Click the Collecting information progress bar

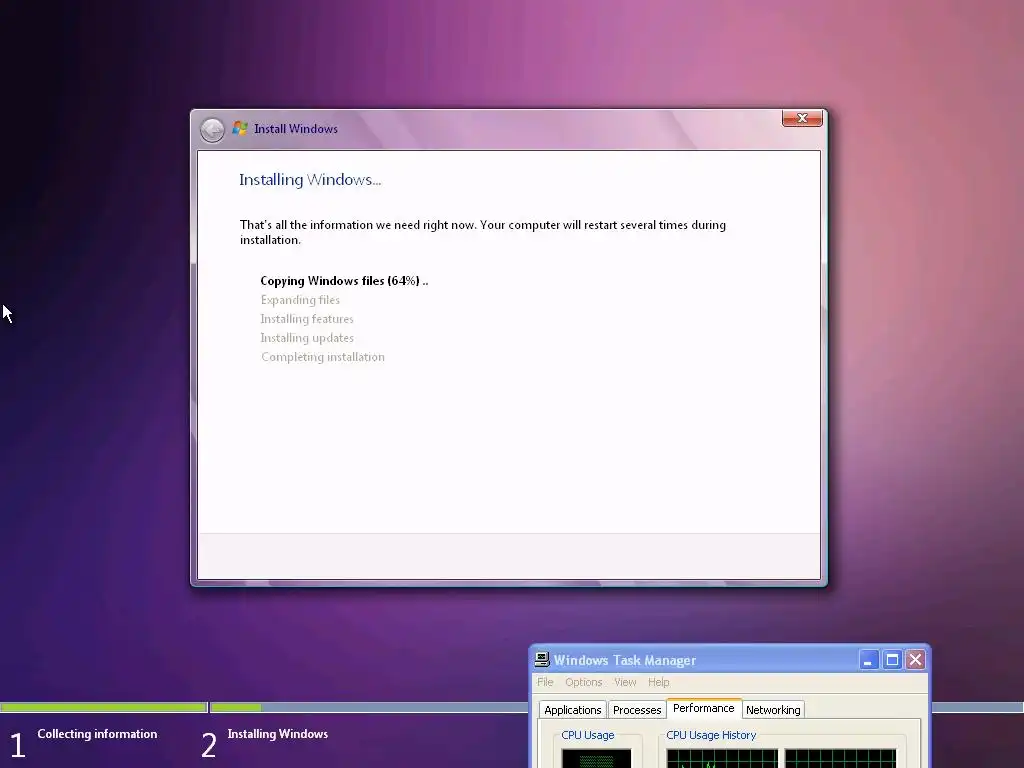coord(103,707)
